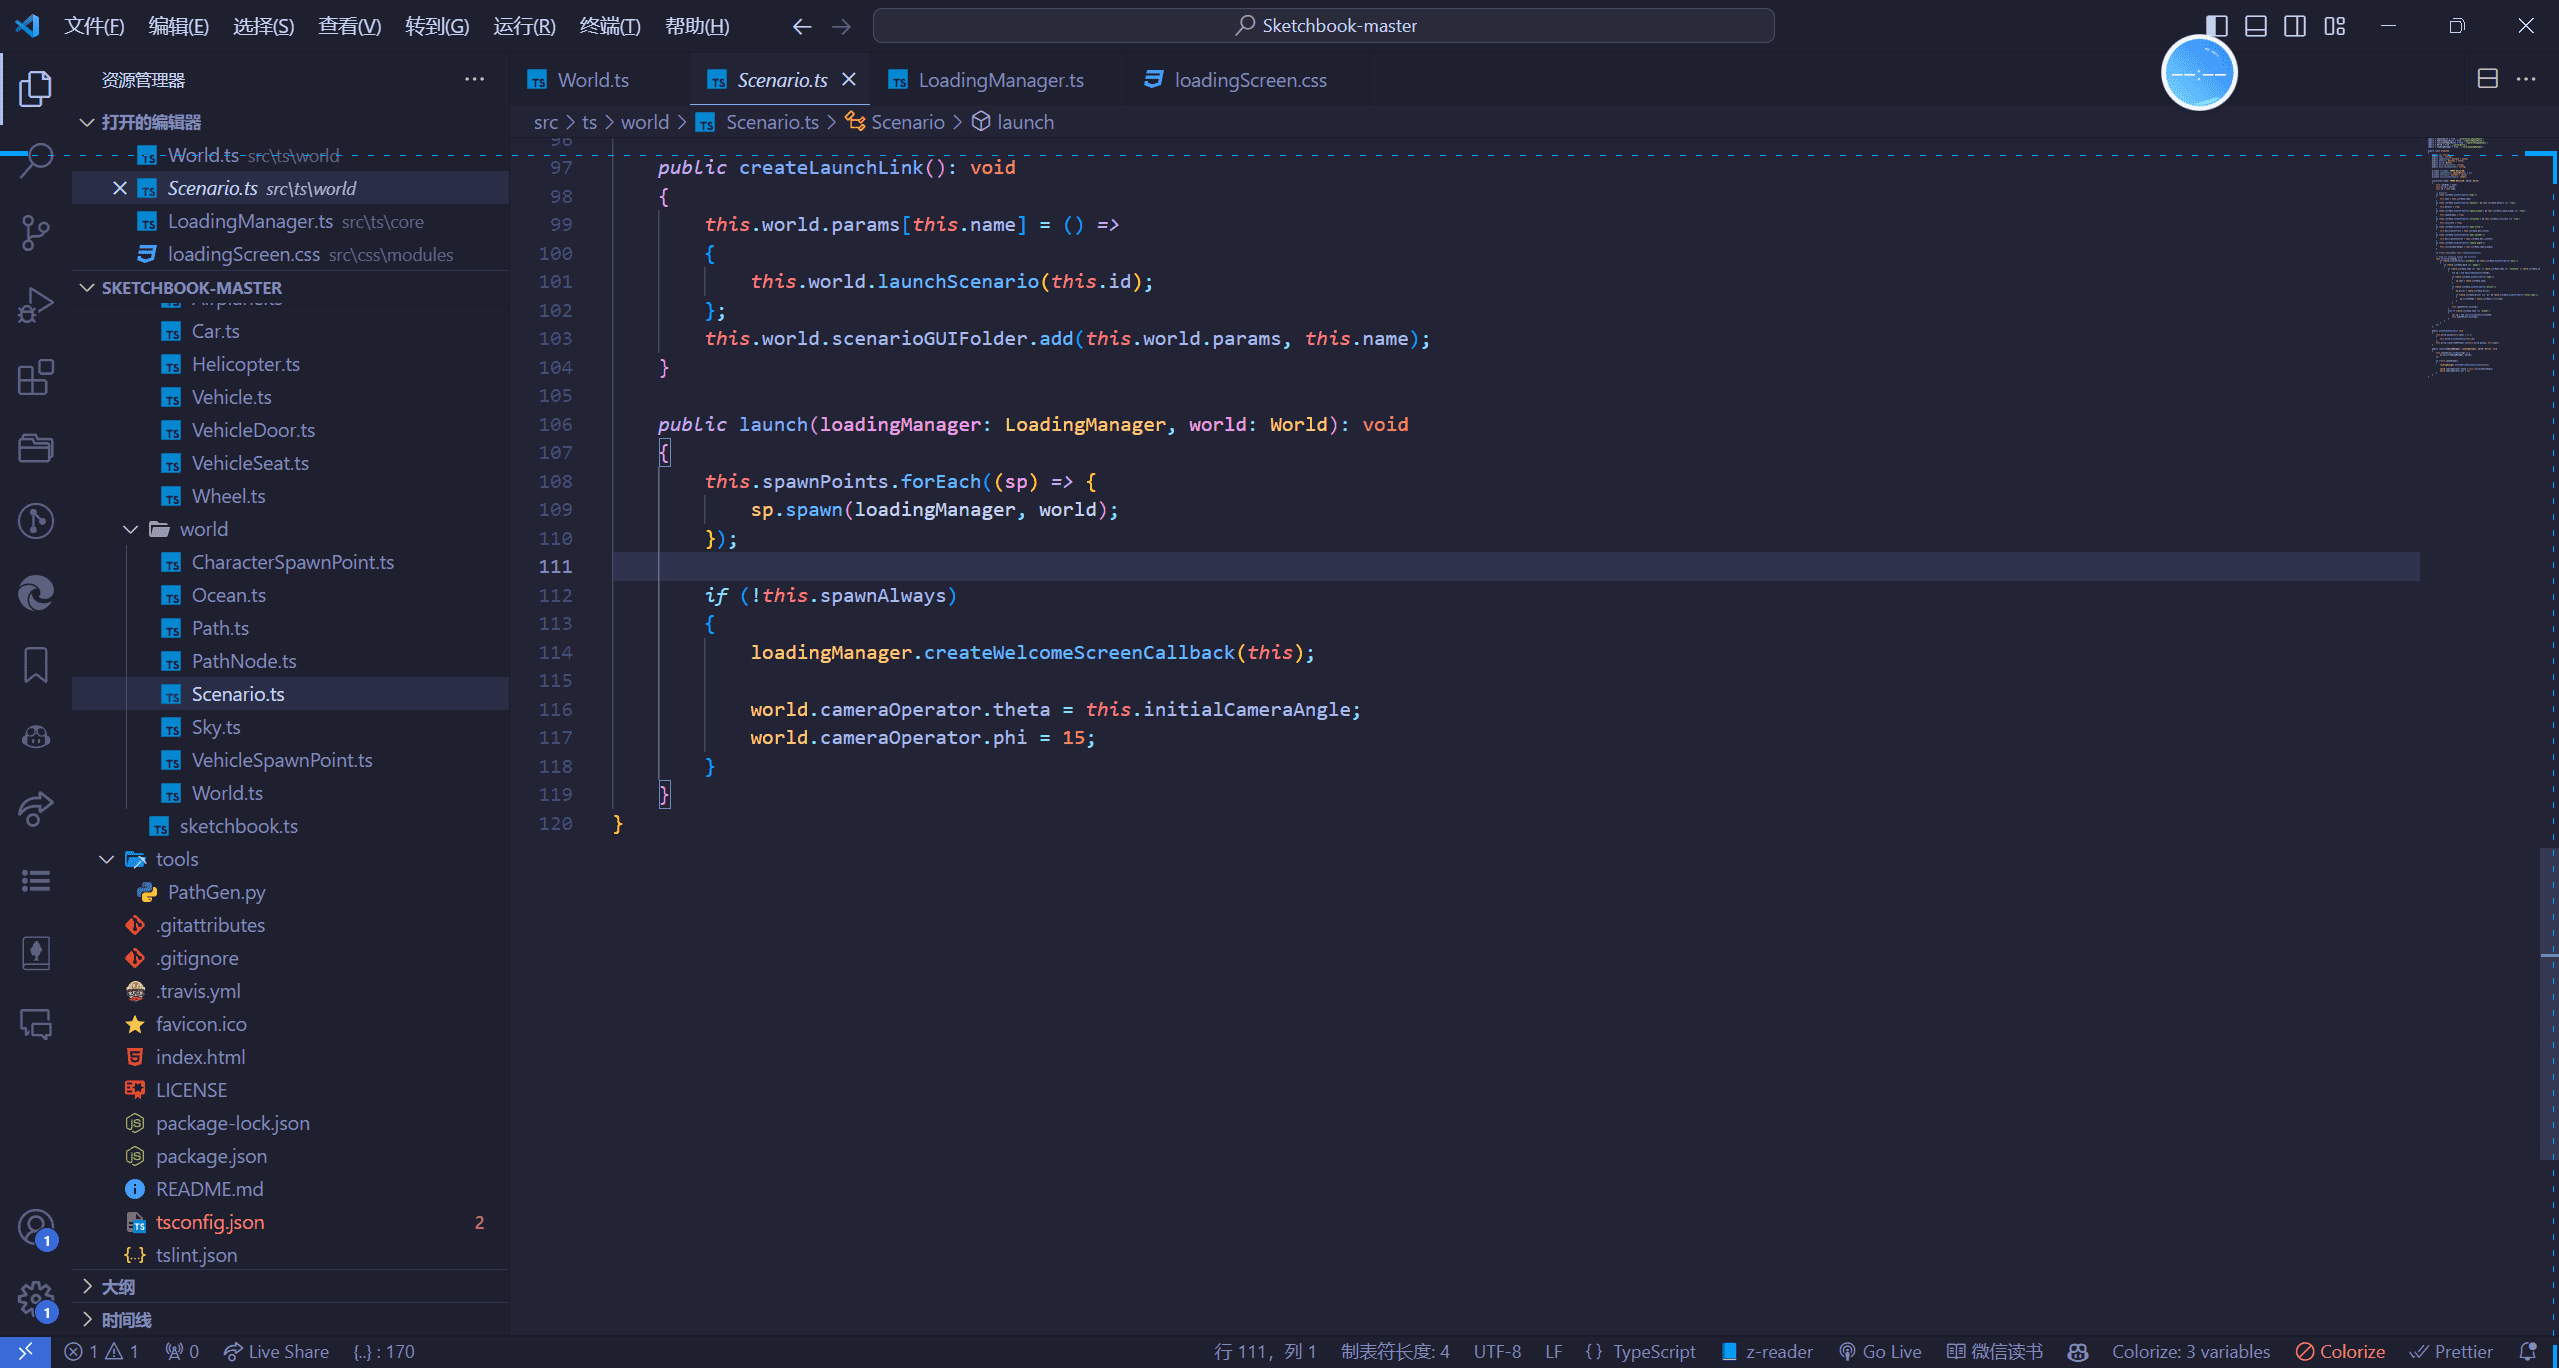
Task: Open Explorer panel more actions ellipsis
Action: tap(474, 79)
